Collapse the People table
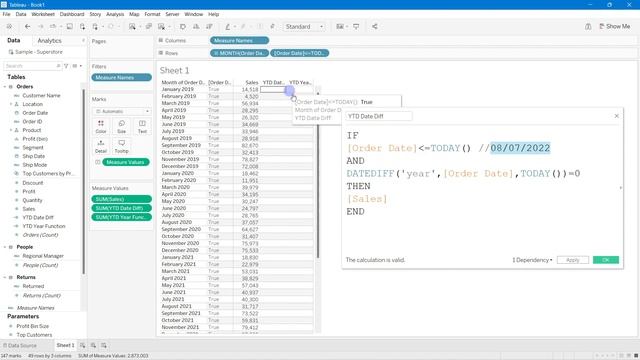 click(5, 247)
